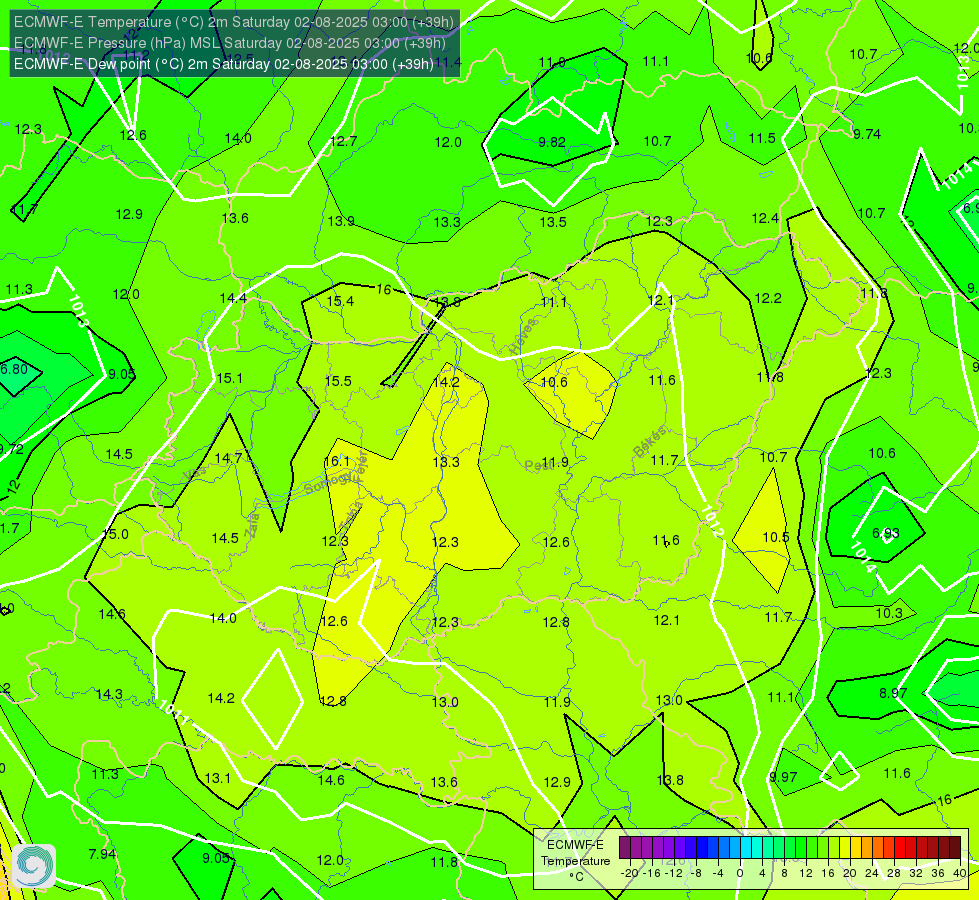Click the swirl logo icon in the corner
Screen dimensions: 979x900
tap(34, 866)
